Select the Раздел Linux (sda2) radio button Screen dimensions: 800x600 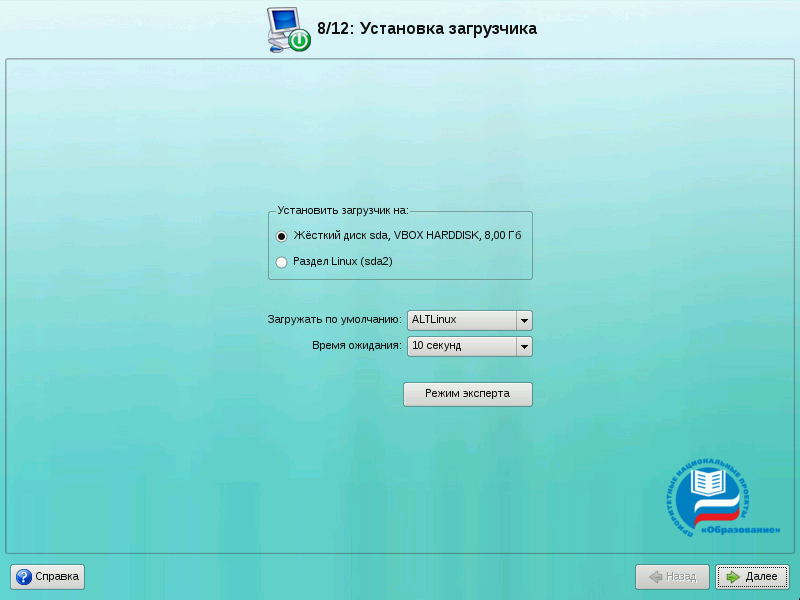pos(281,262)
